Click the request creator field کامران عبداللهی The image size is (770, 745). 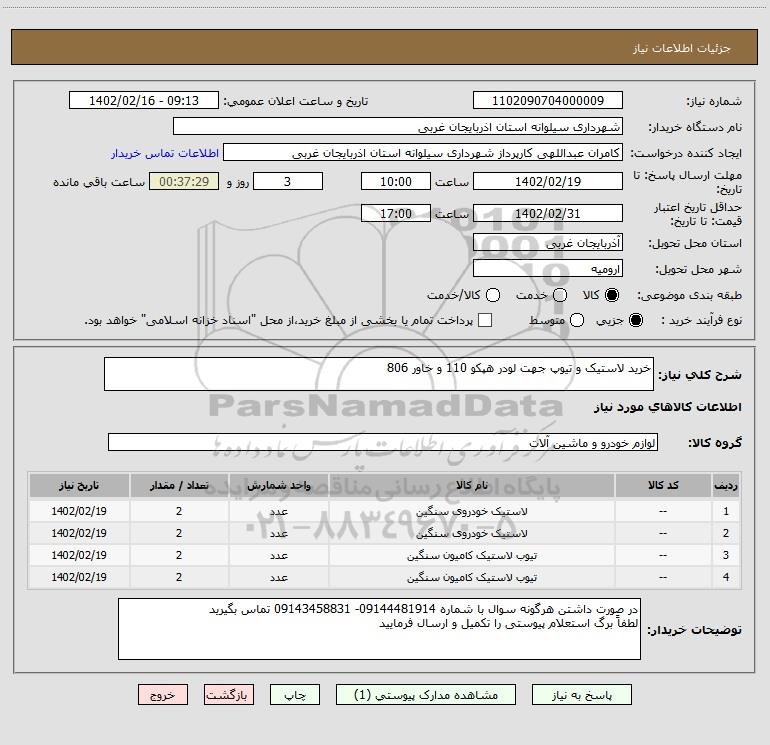click(x=423, y=153)
